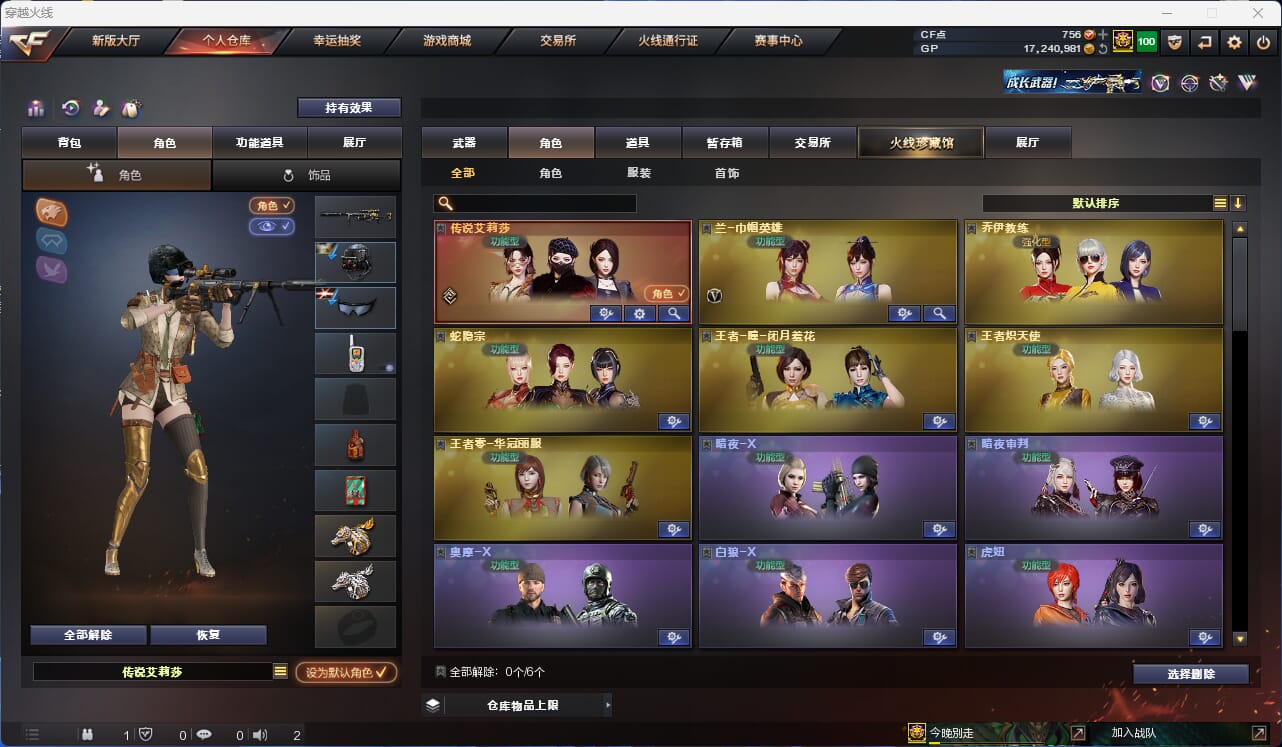
Task: Click magnifier preview on 兰-巾帼英雄 card
Action: click(939, 314)
